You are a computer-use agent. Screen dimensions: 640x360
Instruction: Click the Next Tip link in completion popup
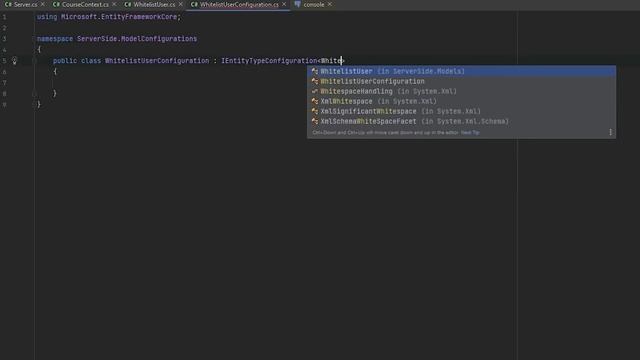point(470,133)
